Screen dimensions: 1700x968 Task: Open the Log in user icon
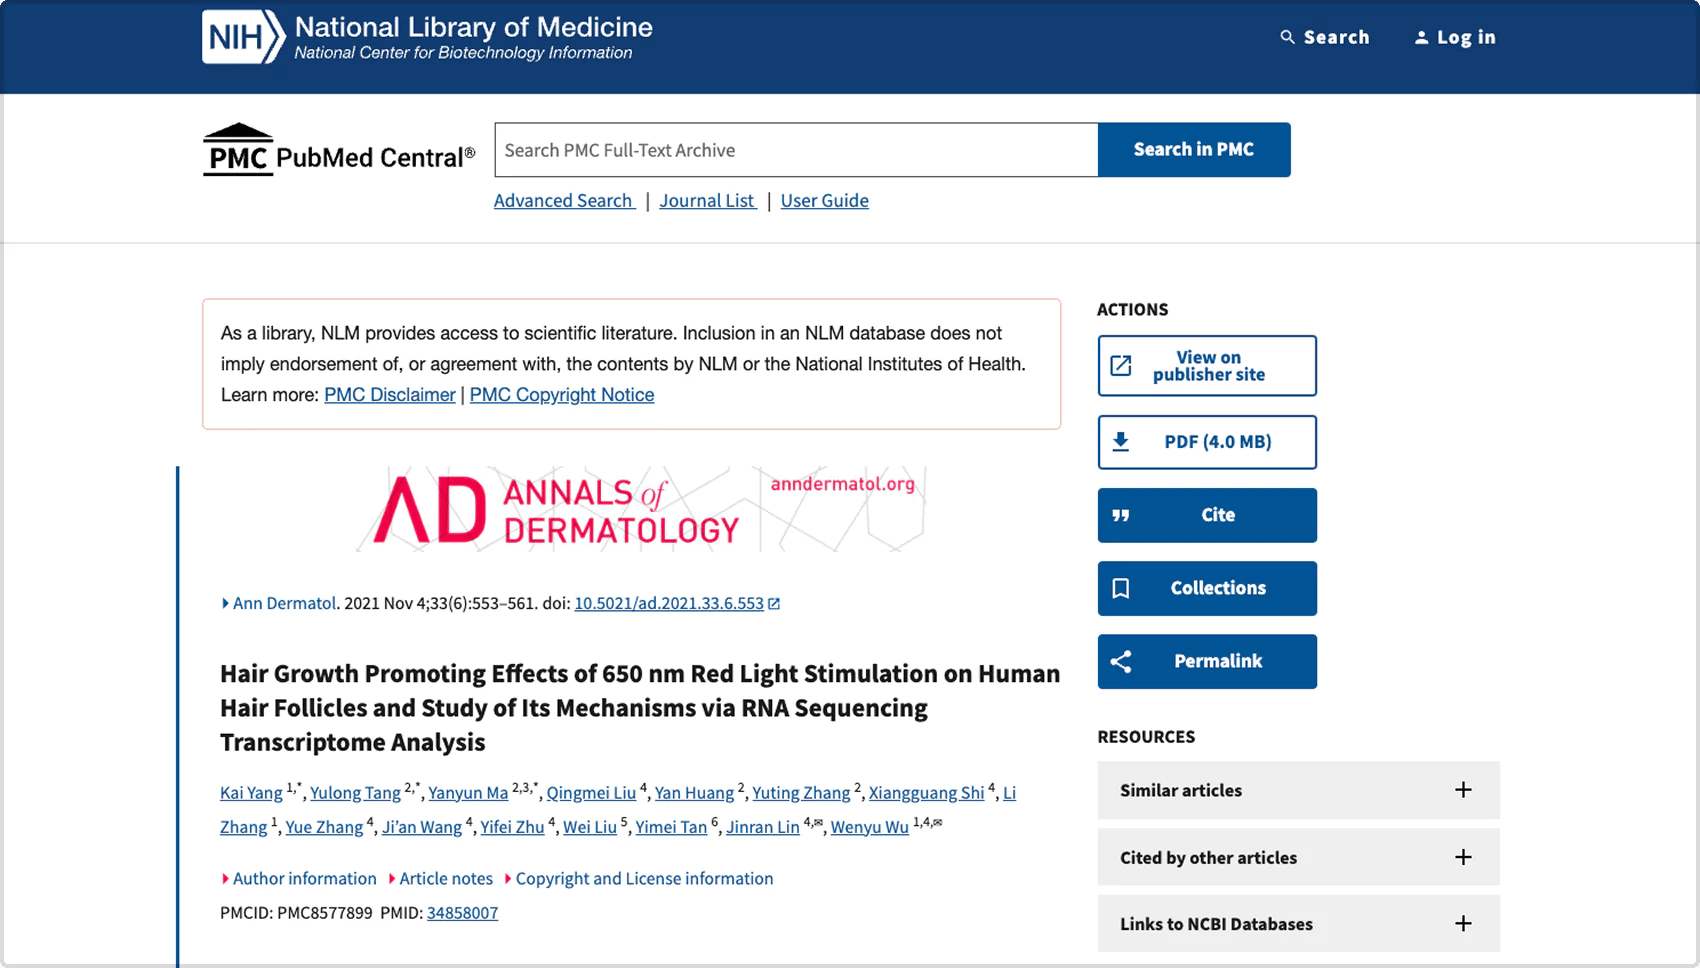[x=1421, y=38]
